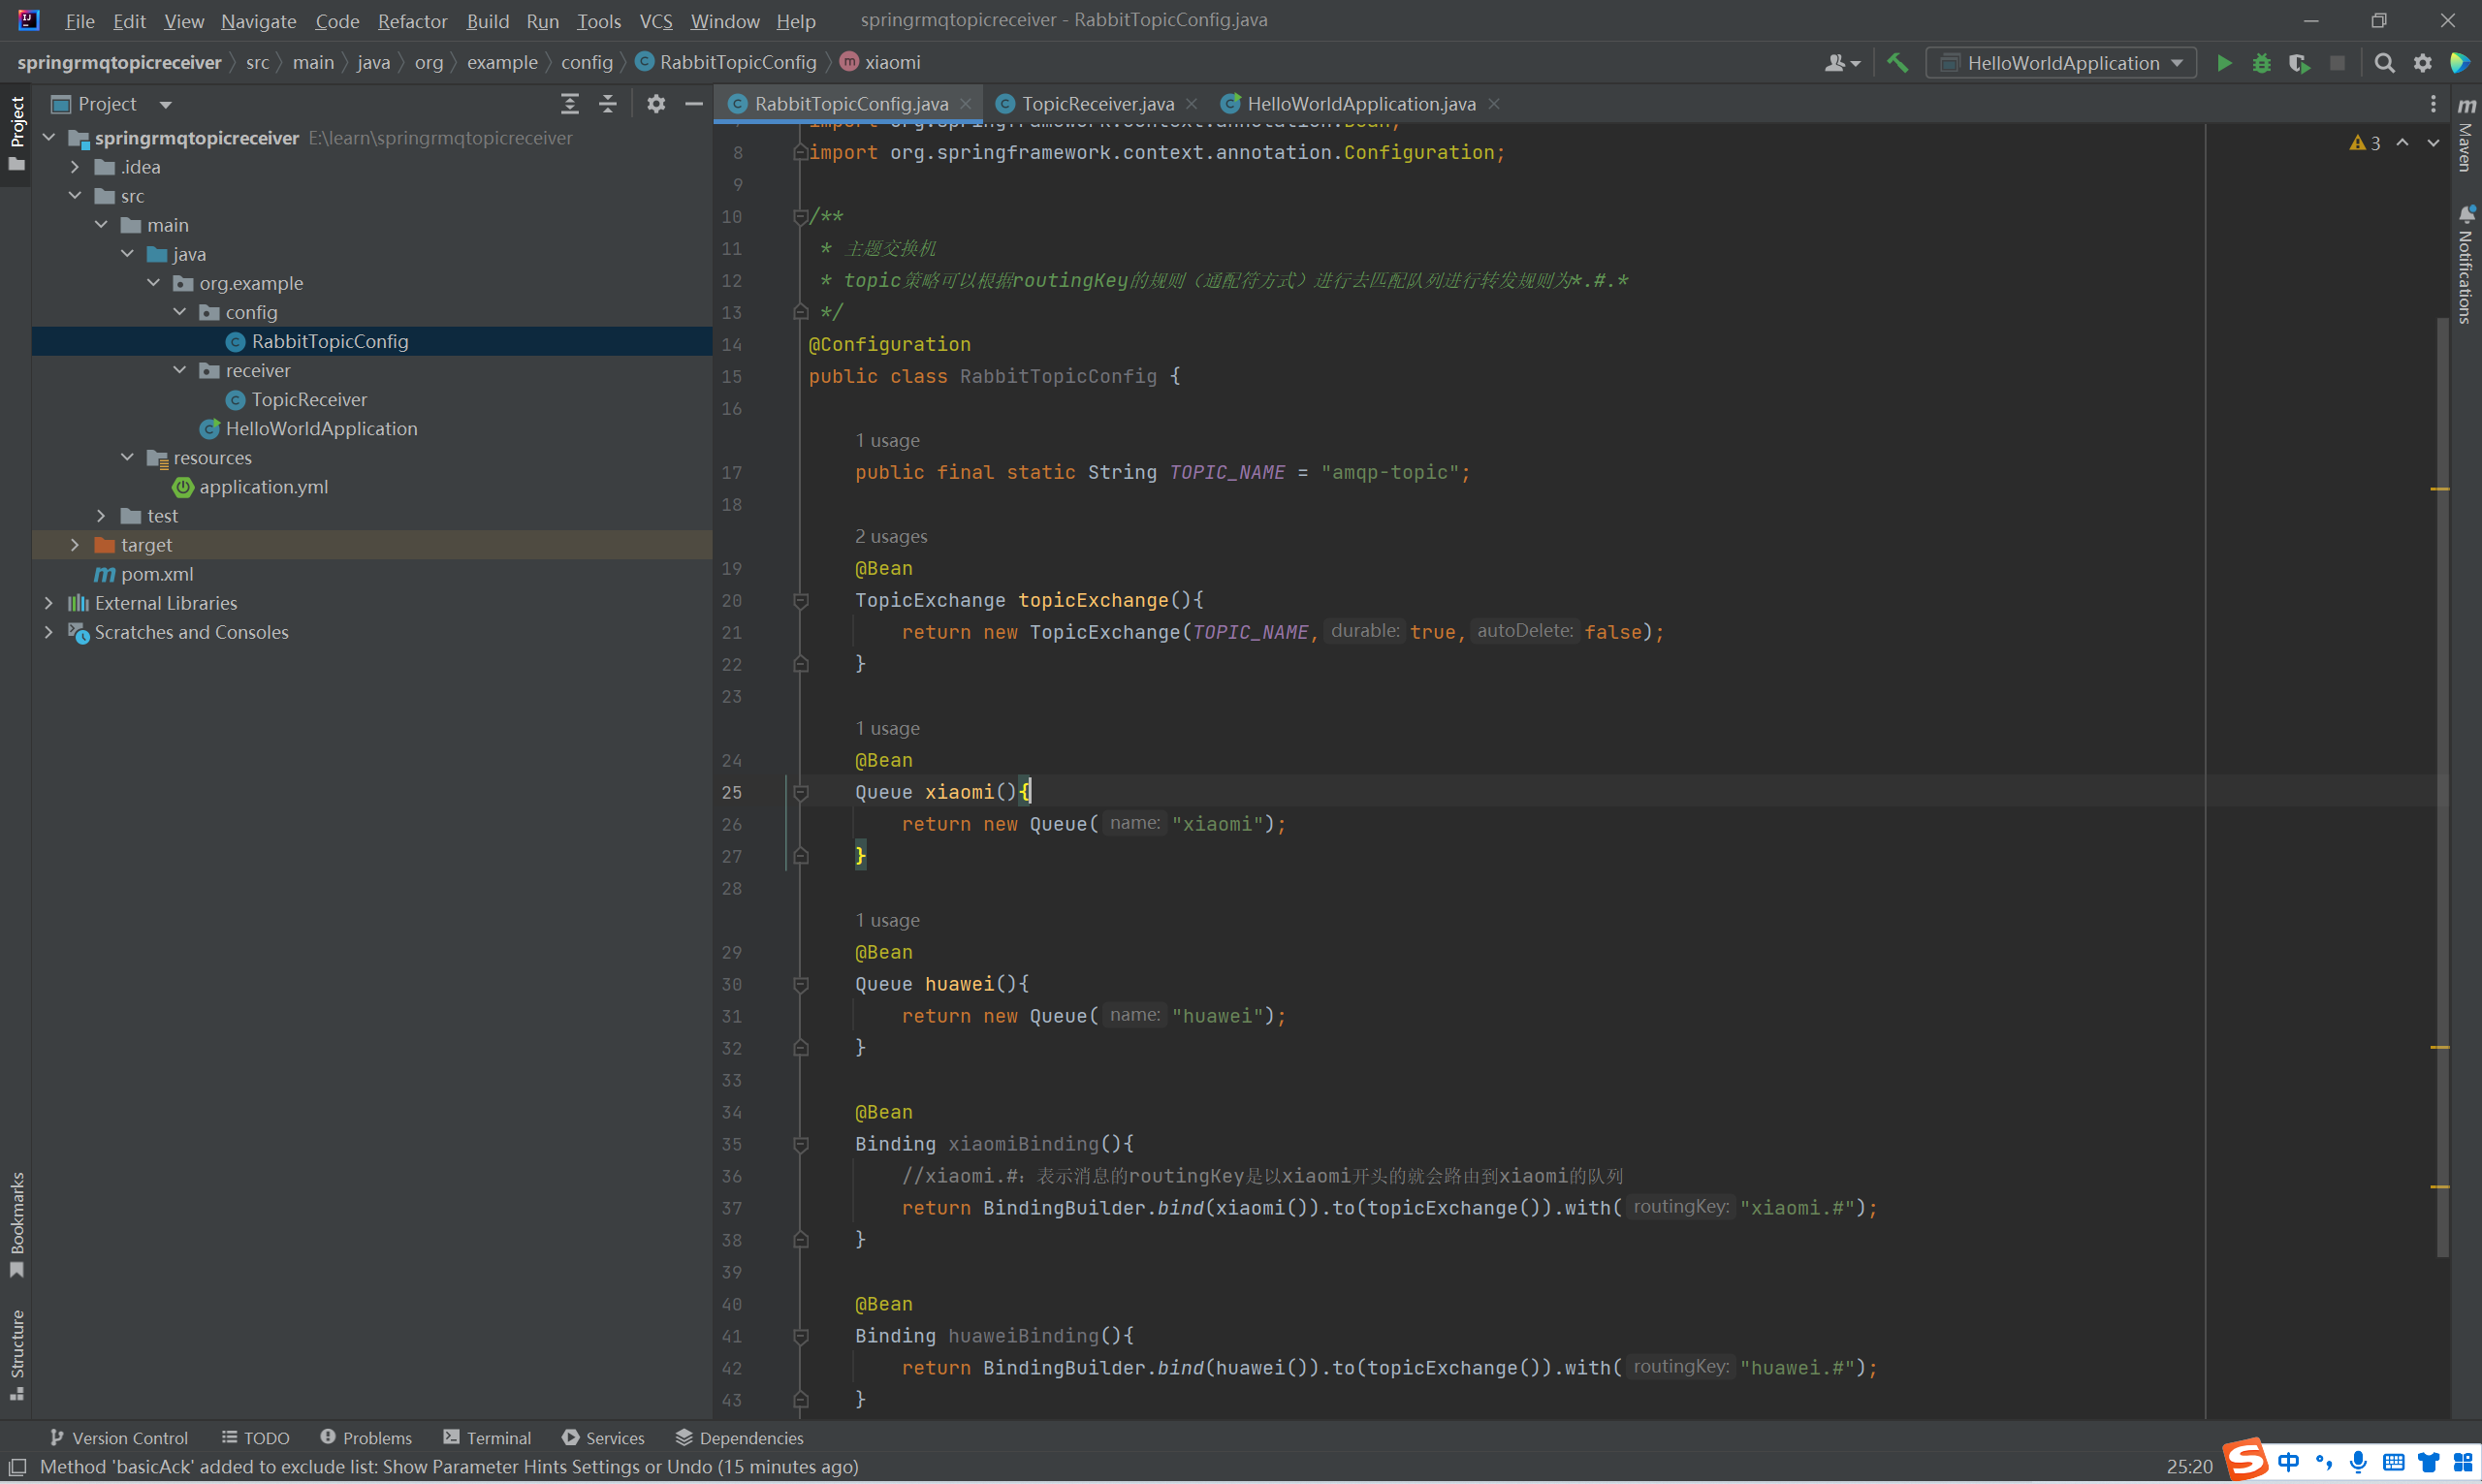Click Collapse All icon in Project panel

(x=607, y=104)
